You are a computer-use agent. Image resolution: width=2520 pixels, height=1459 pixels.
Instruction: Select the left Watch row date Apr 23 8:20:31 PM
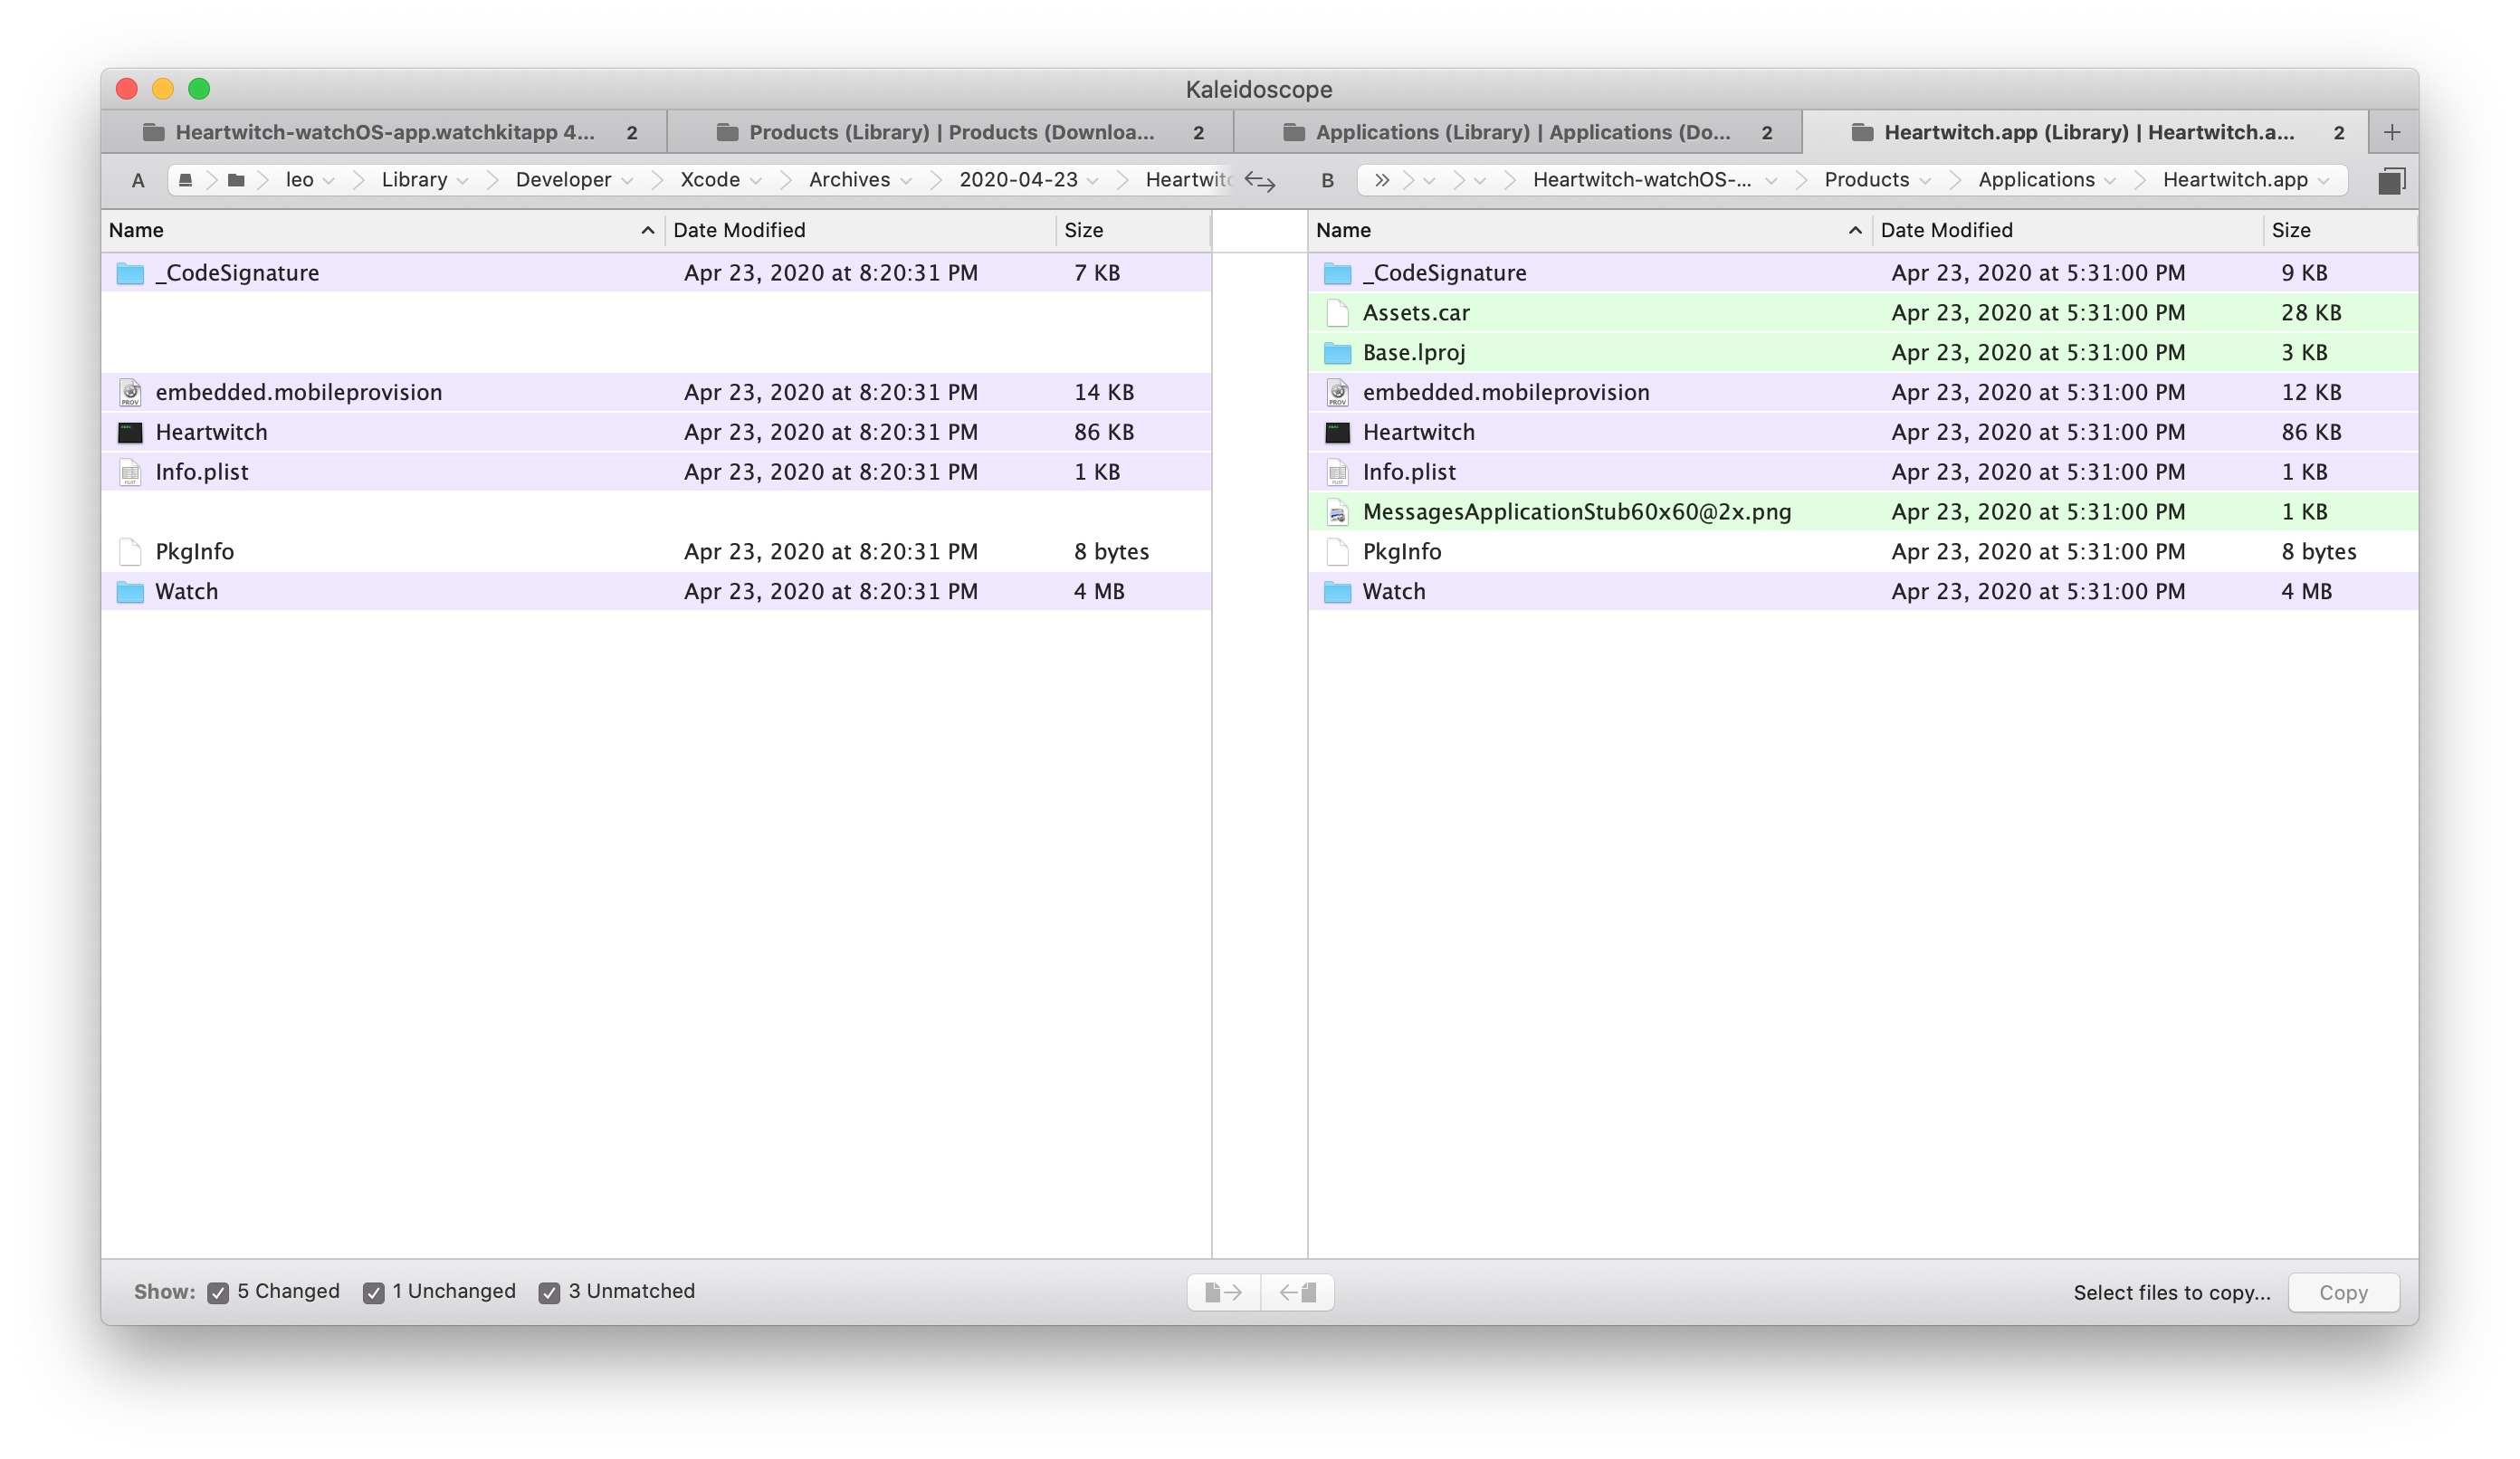(x=831, y=592)
